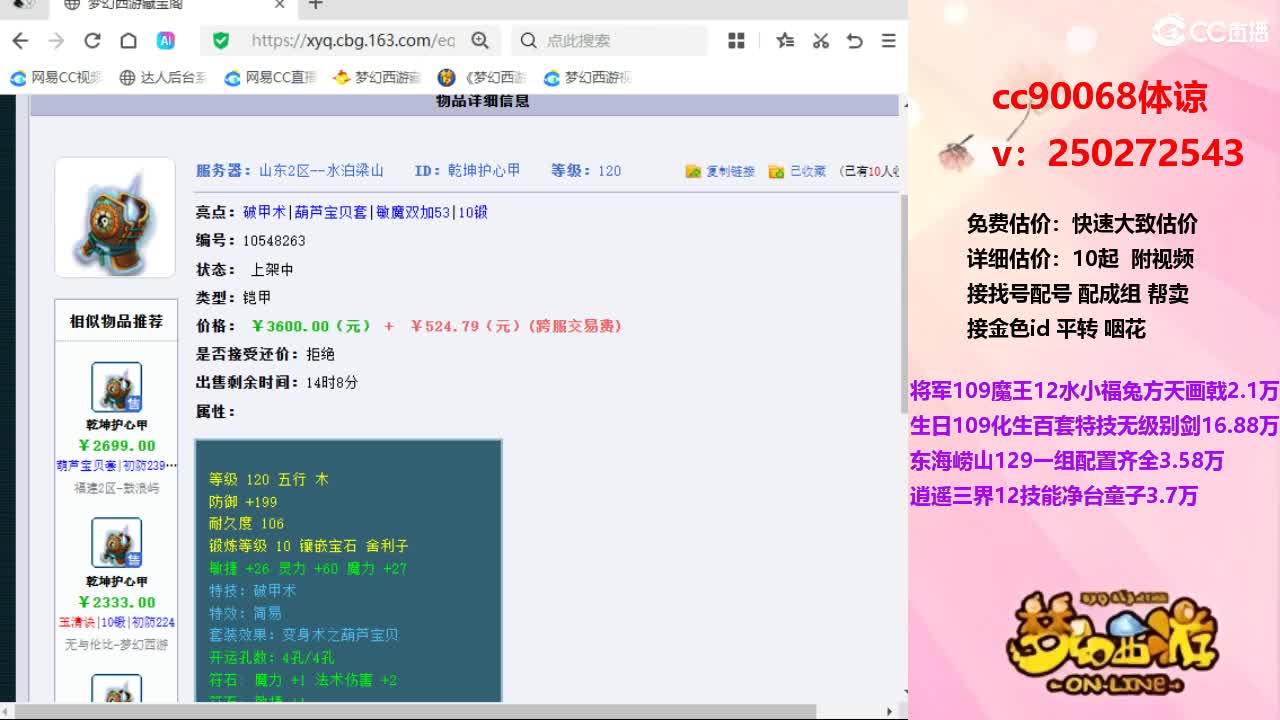Click the ¥2699.00 price text
The image size is (1280, 720).
(x=117, y=446)
